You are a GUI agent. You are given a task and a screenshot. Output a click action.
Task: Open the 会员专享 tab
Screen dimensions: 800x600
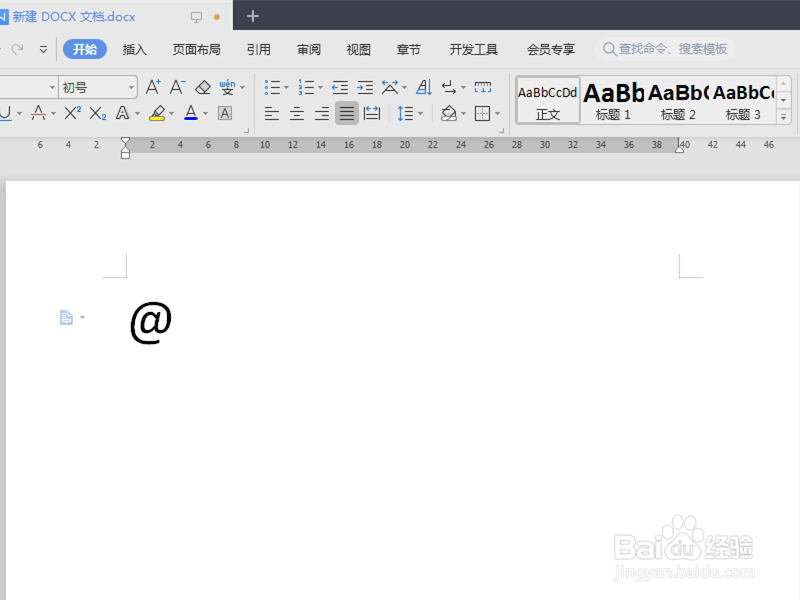tap(551, 49)
